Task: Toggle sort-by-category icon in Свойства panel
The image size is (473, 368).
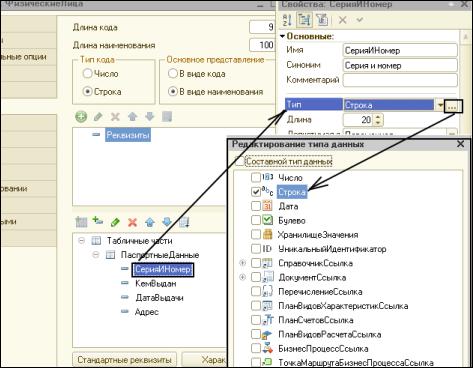Action: (304, 20)
